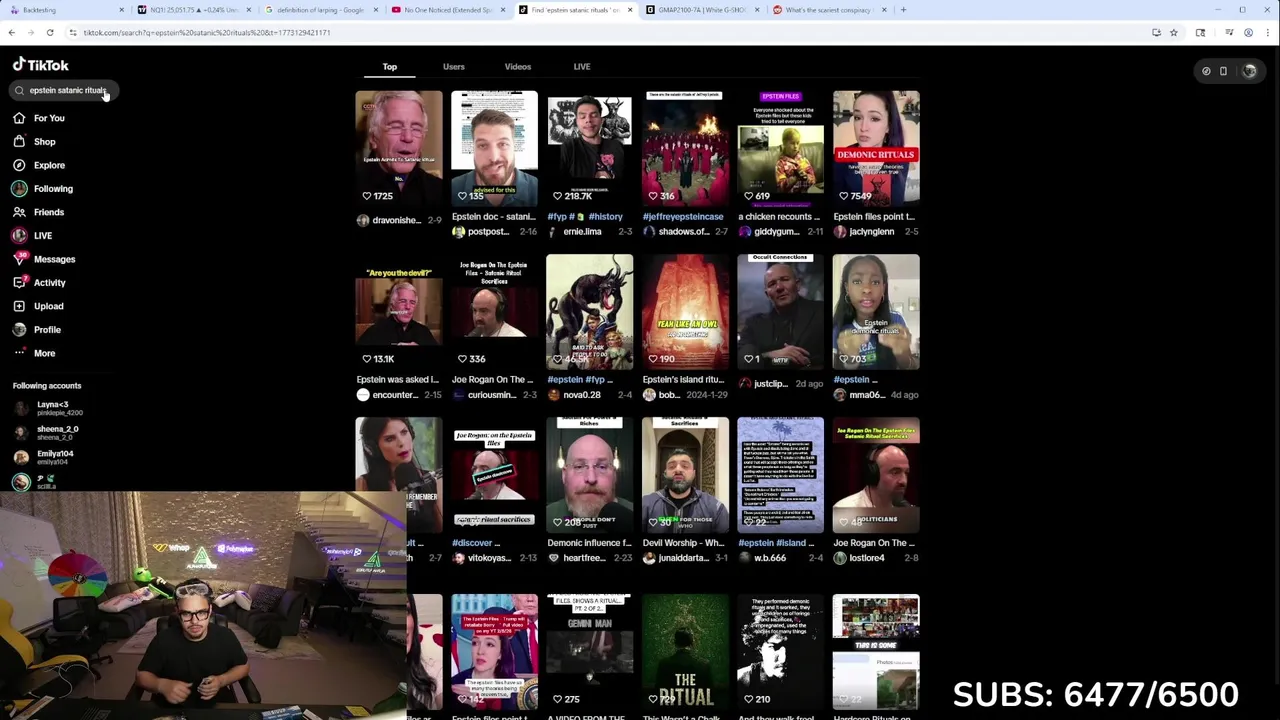Open Joe Rogan 336-likes video thumbnail
This screenshot has width=1280, height=720.
click(x=494, y=312)
